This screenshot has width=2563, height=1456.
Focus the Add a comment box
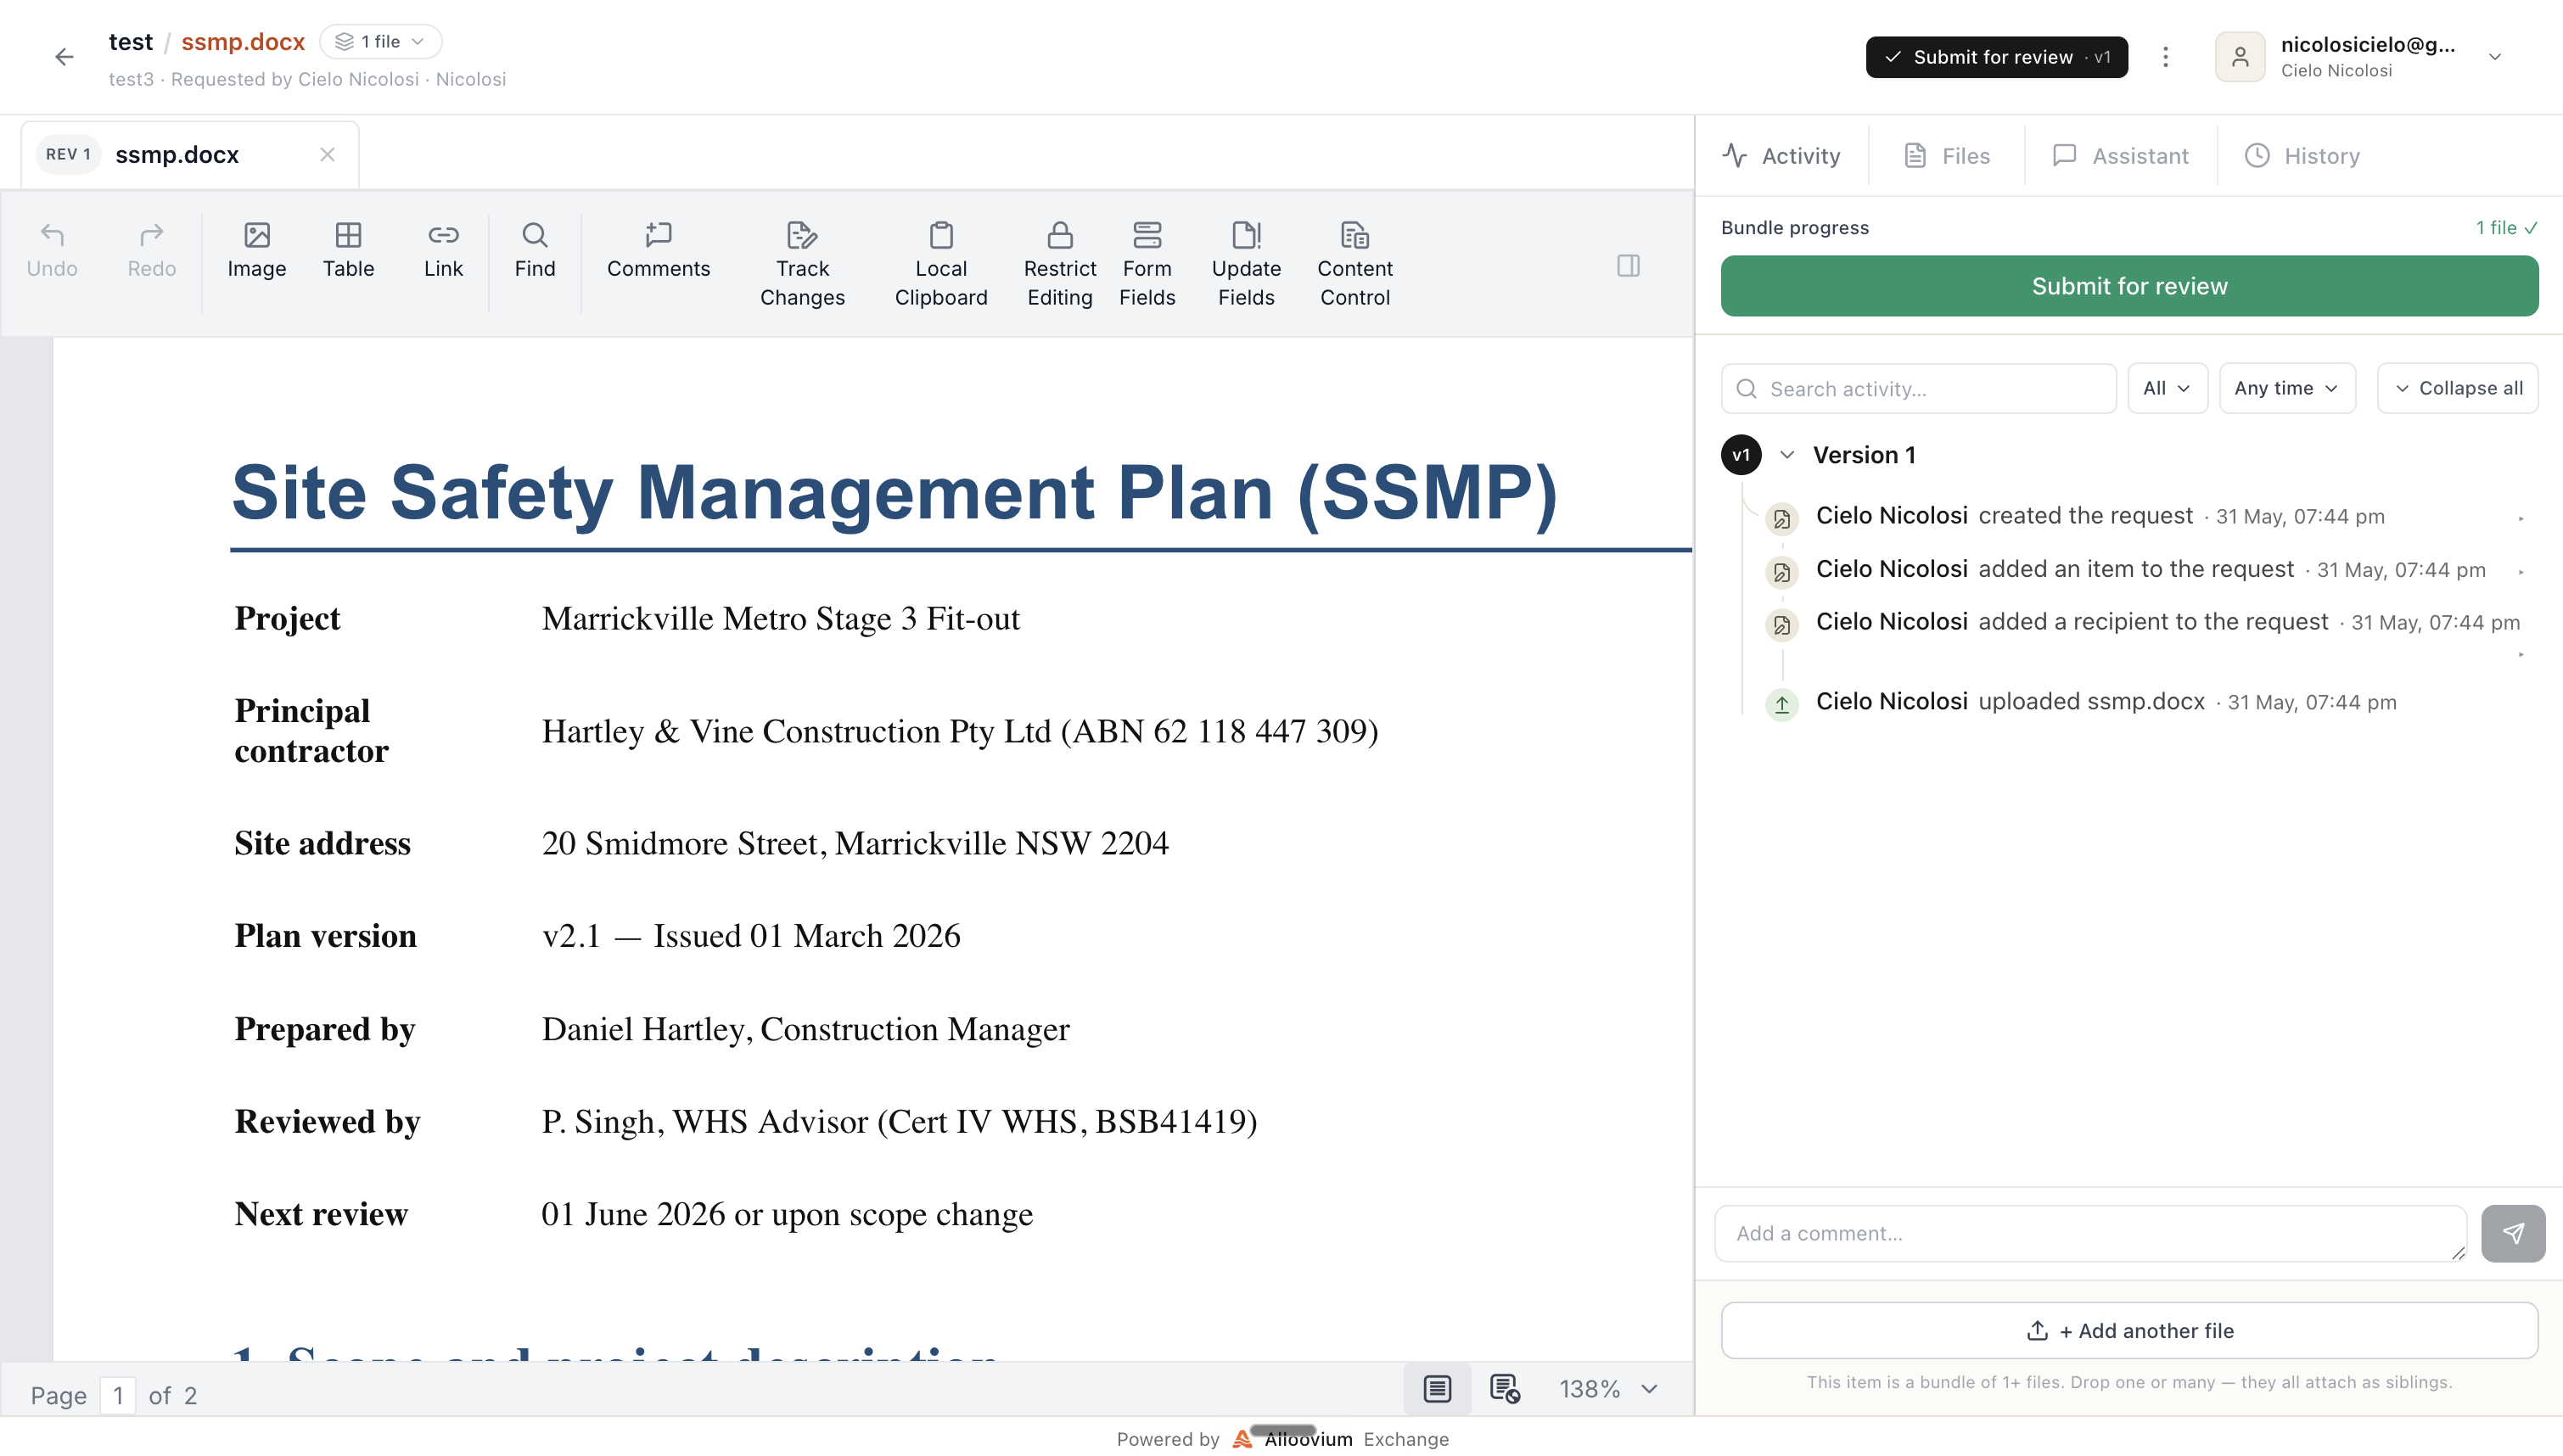2090,1233
